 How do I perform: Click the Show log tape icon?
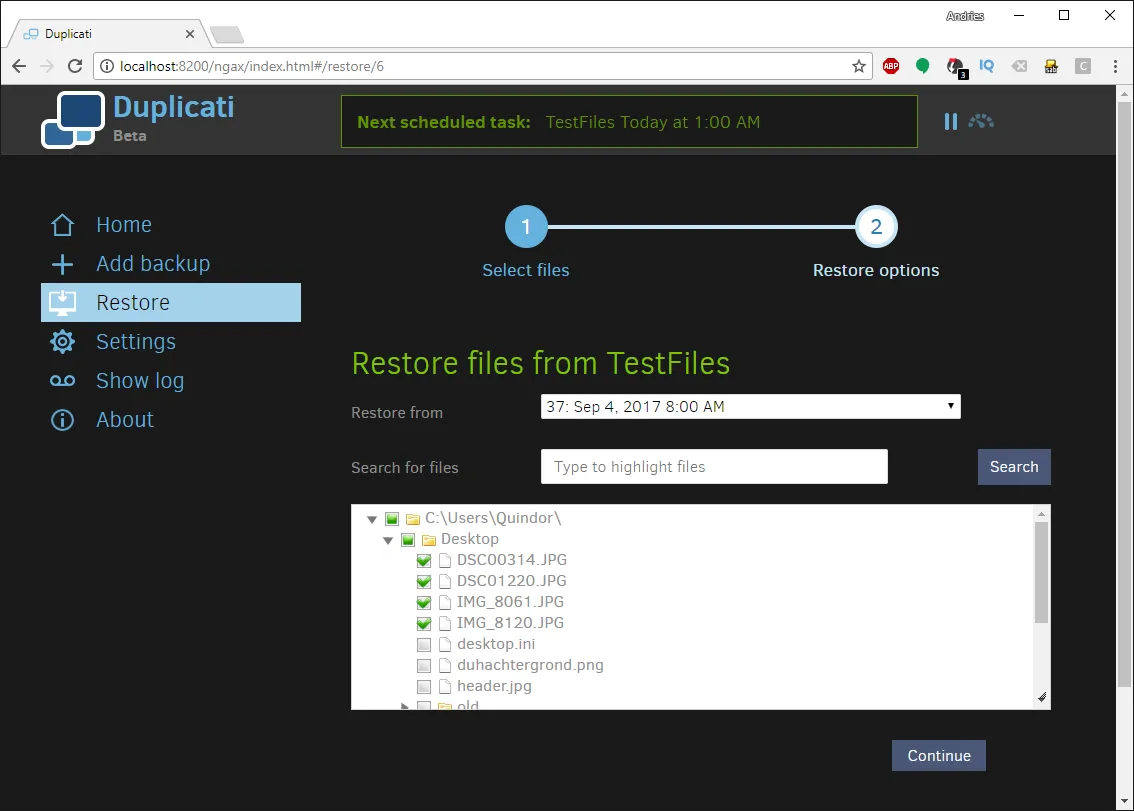(62, 381)
